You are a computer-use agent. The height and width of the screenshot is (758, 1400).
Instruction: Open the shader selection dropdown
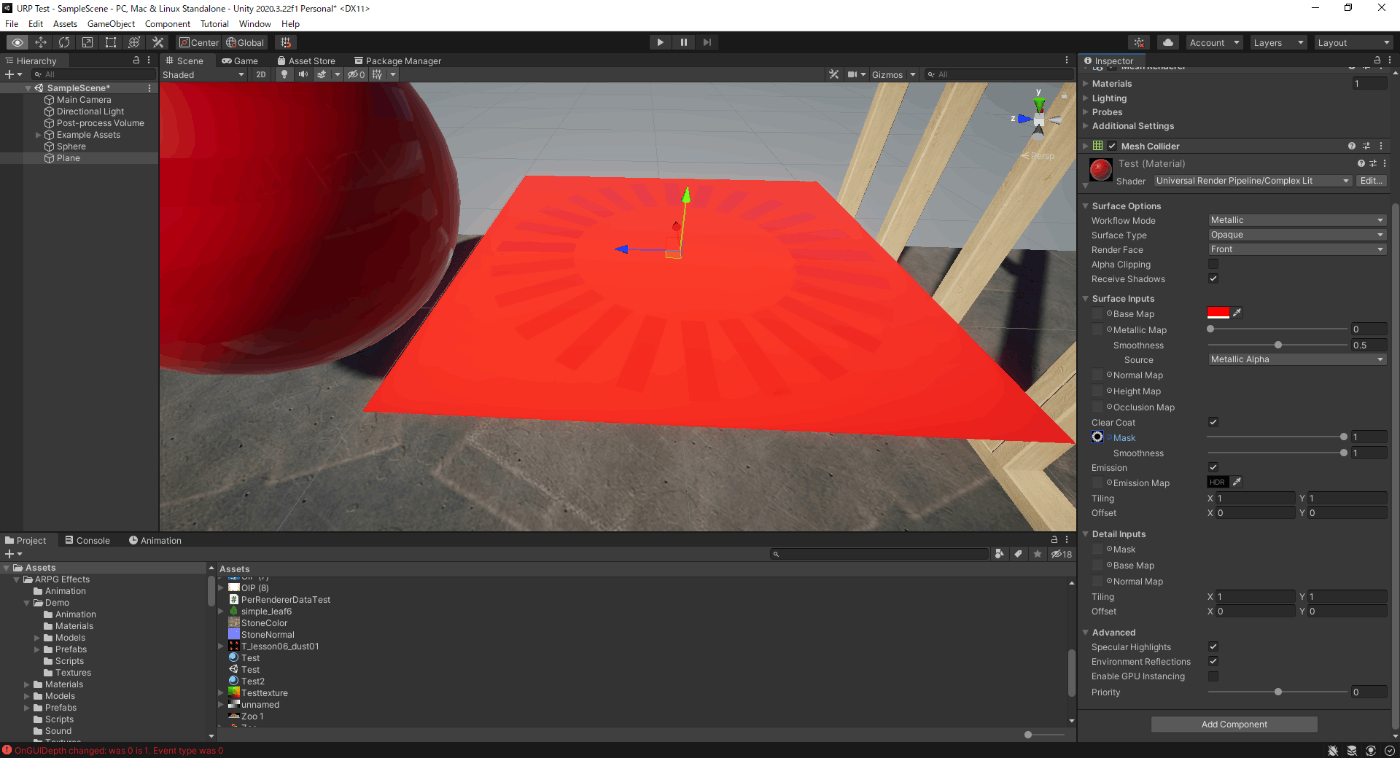[1253, 181]
